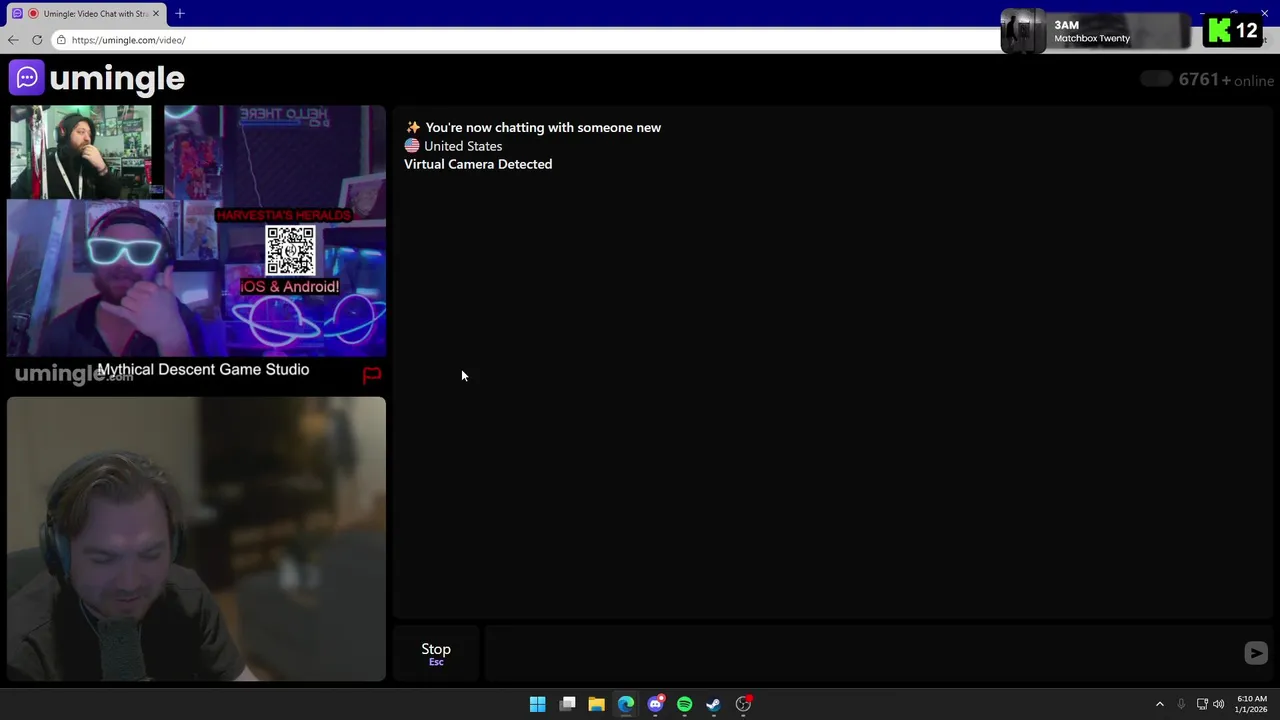Screen dimensions: 1280x720
Task: Click the album art in the music widget
Action: pyautogui.click(x=1023, y=31)
